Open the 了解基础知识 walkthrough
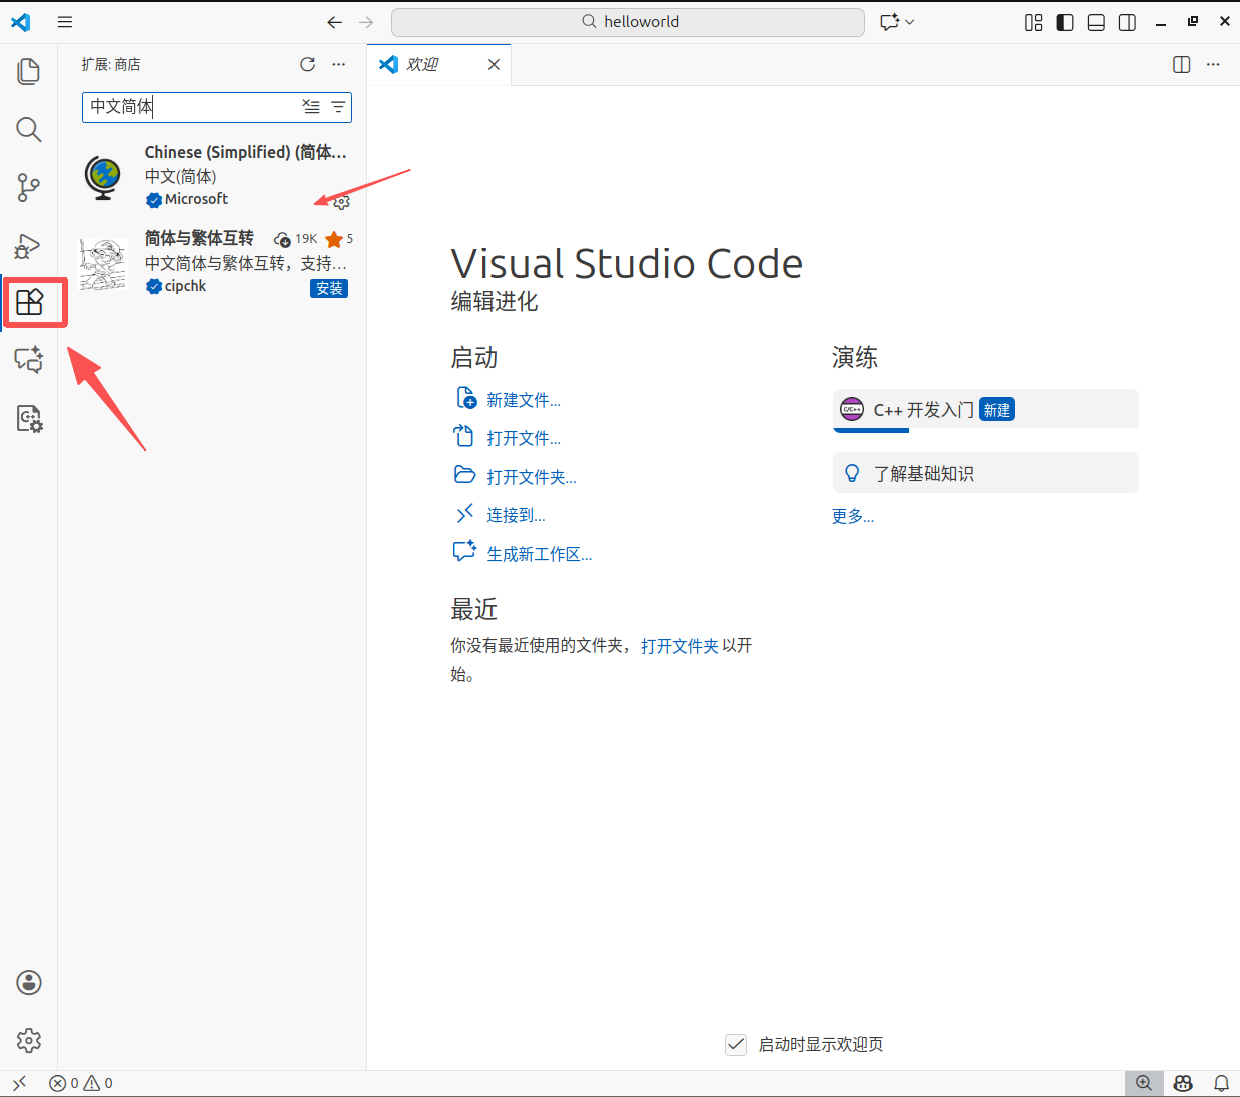Screen dimensions: 1240x1097 point(985,473)
